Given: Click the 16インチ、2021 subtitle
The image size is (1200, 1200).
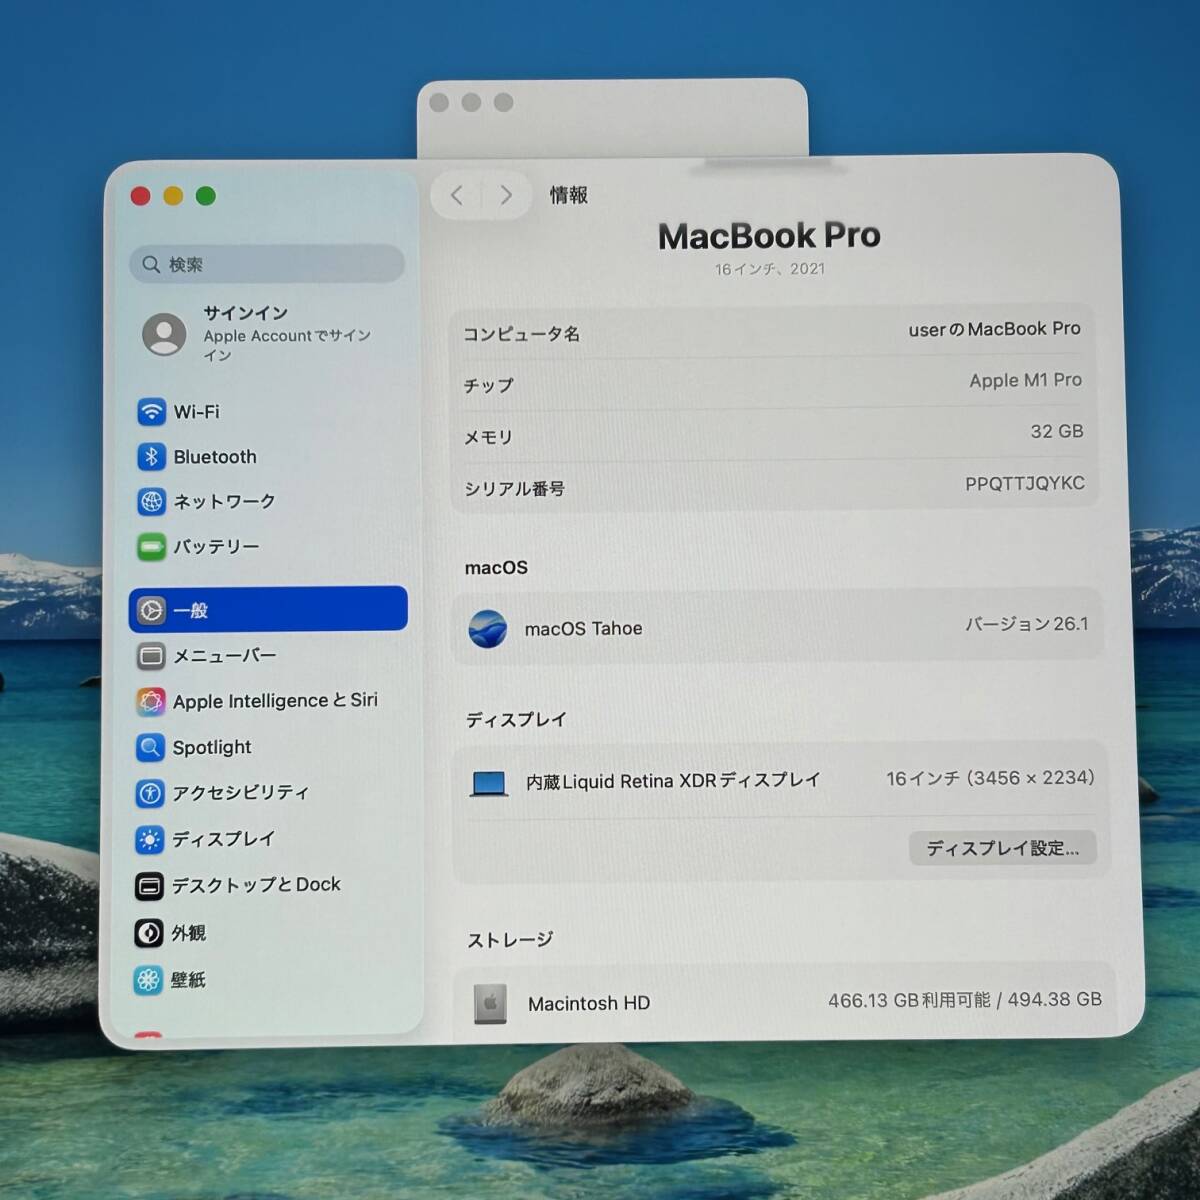Looking at the screenshot, I should click(769, 269).
